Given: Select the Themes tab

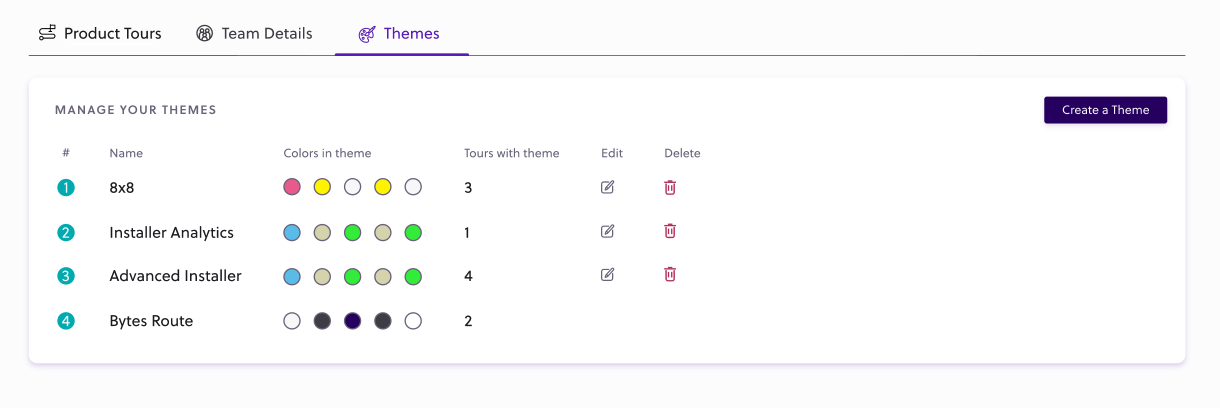Looking at the screenshot, I should coord(411,34).
